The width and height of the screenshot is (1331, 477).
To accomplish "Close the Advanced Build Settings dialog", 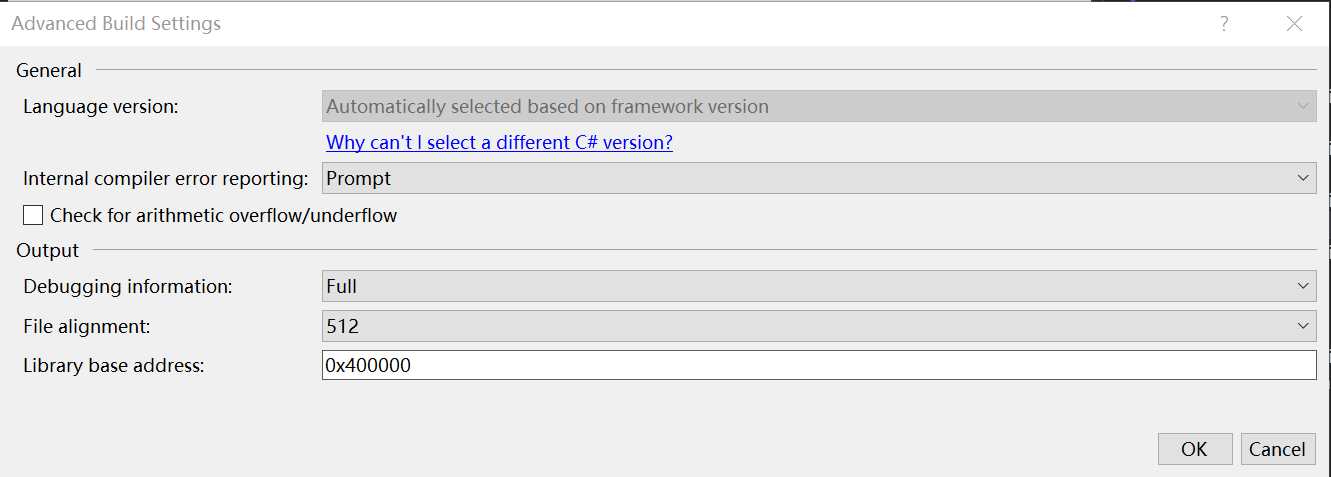I will point(1294,24).
